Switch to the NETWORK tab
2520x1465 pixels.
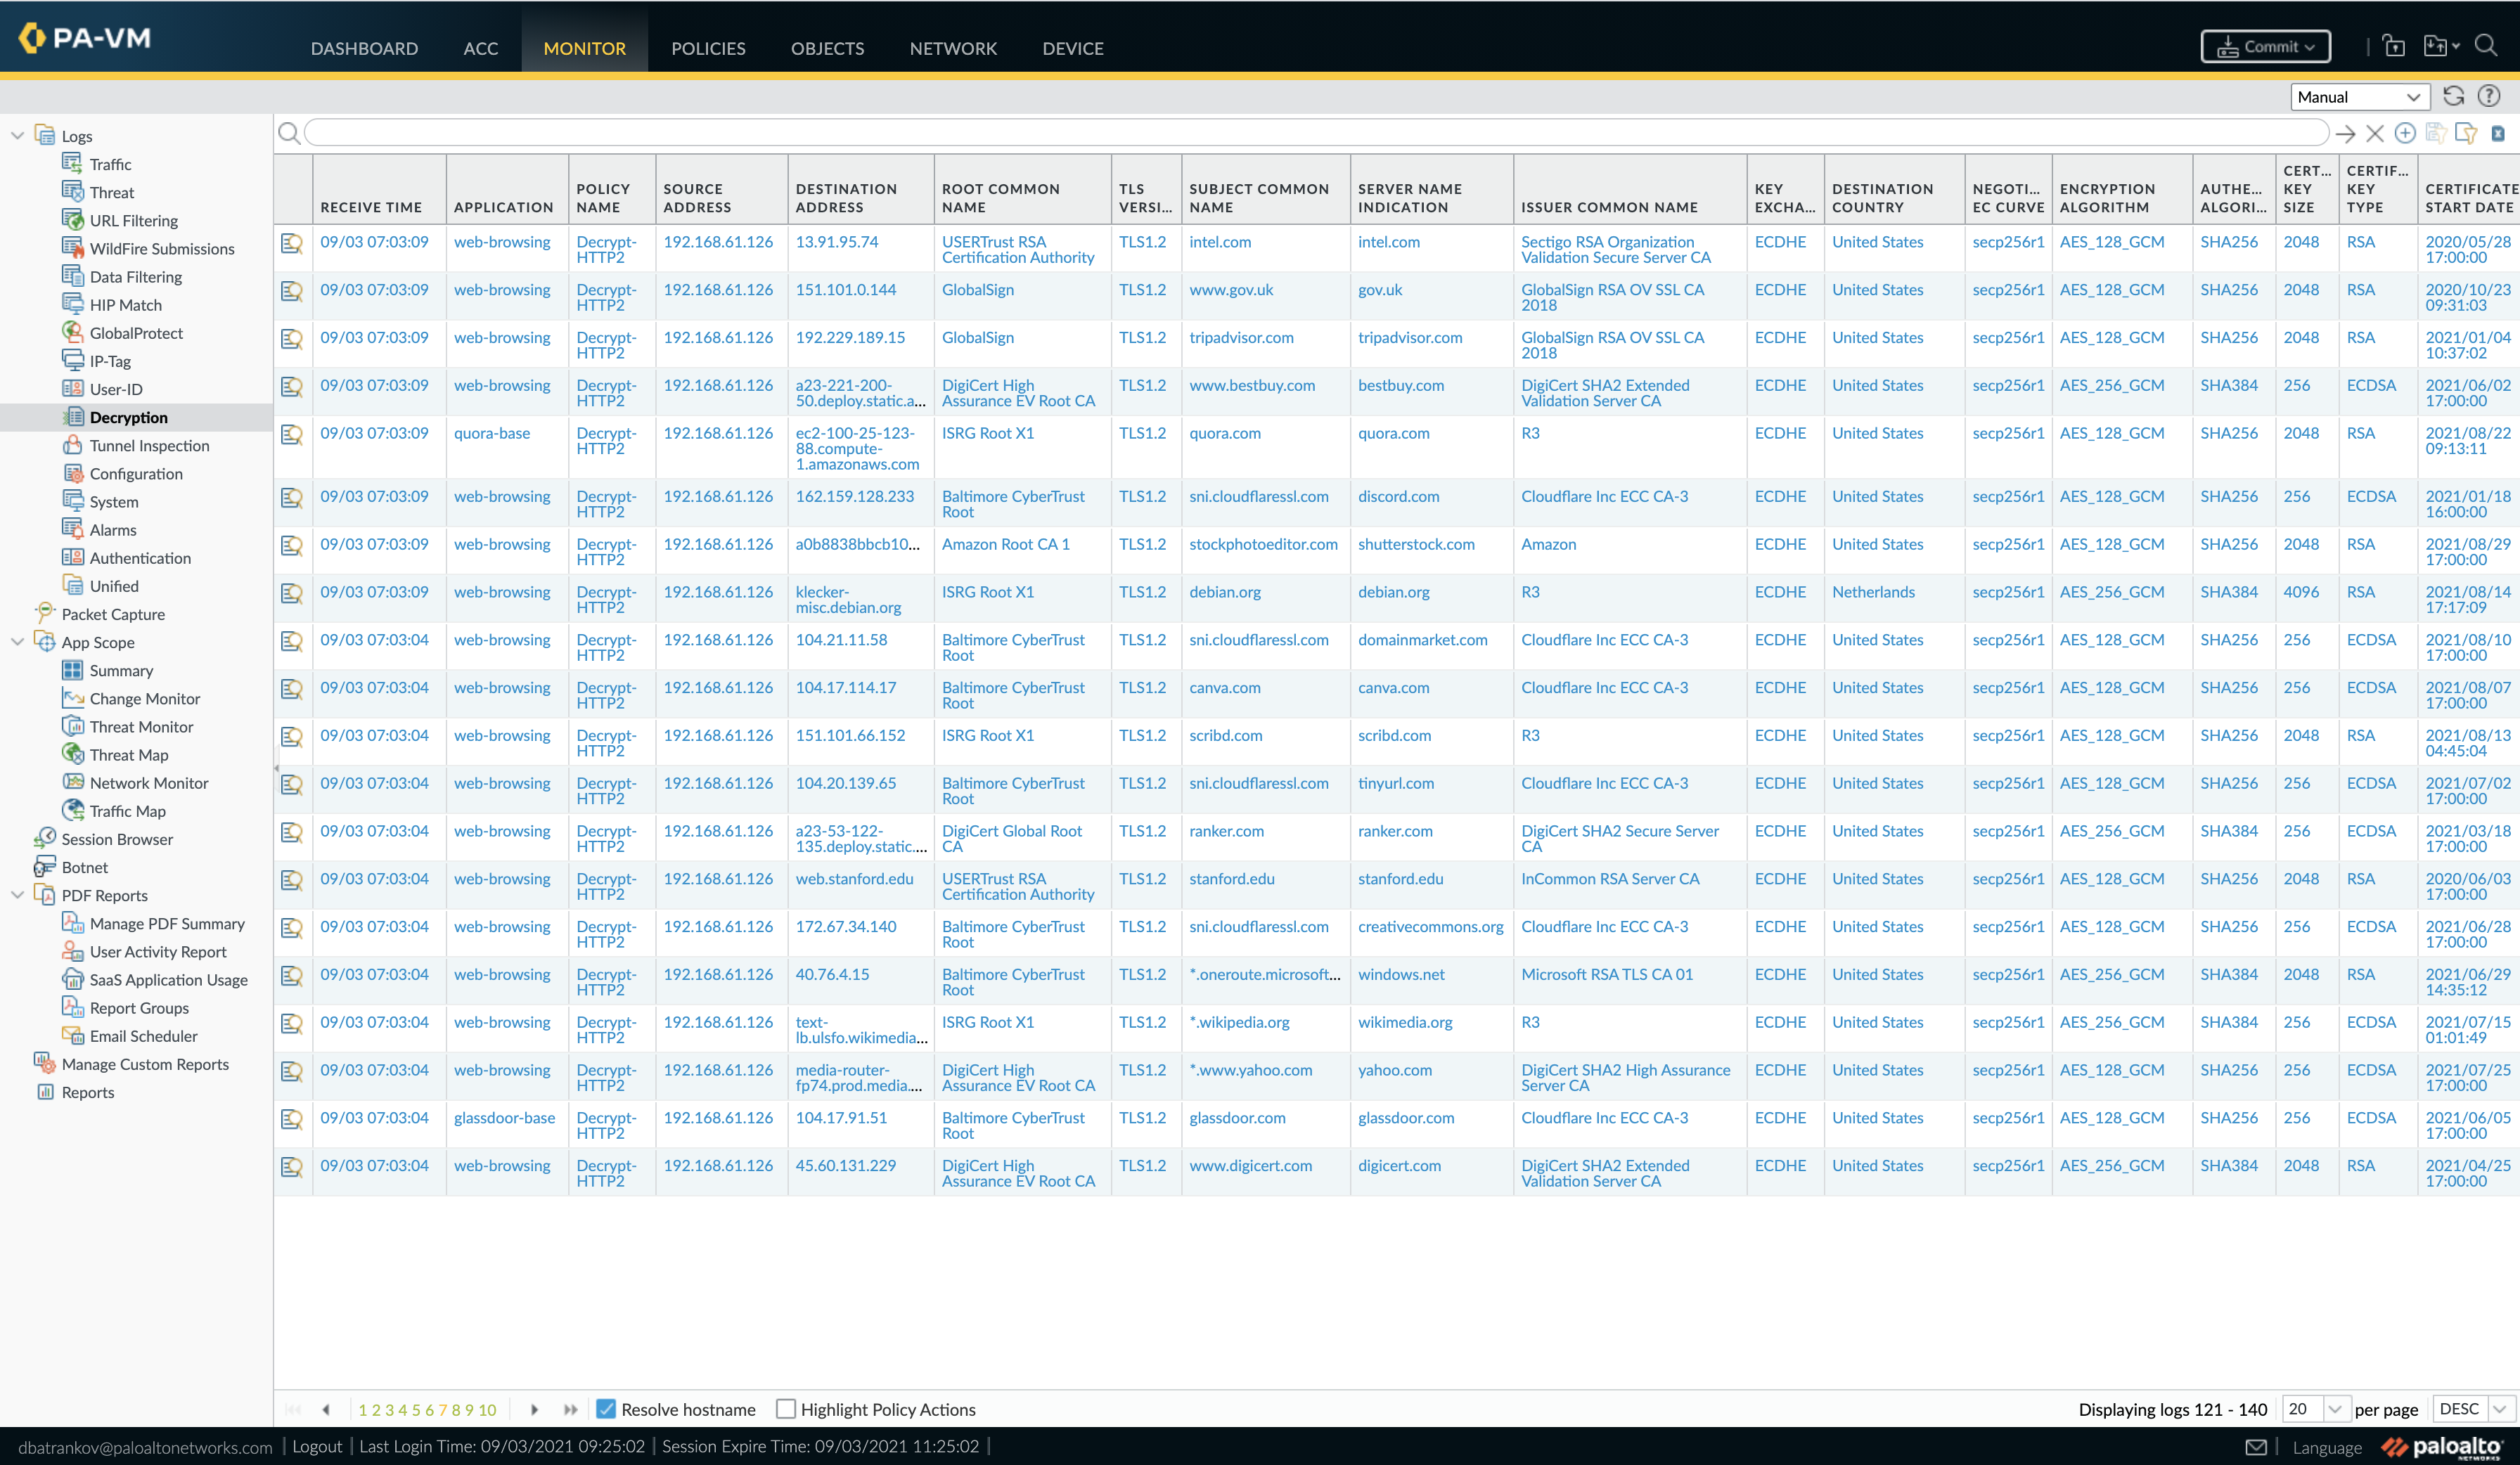click(x=953, y=48)
